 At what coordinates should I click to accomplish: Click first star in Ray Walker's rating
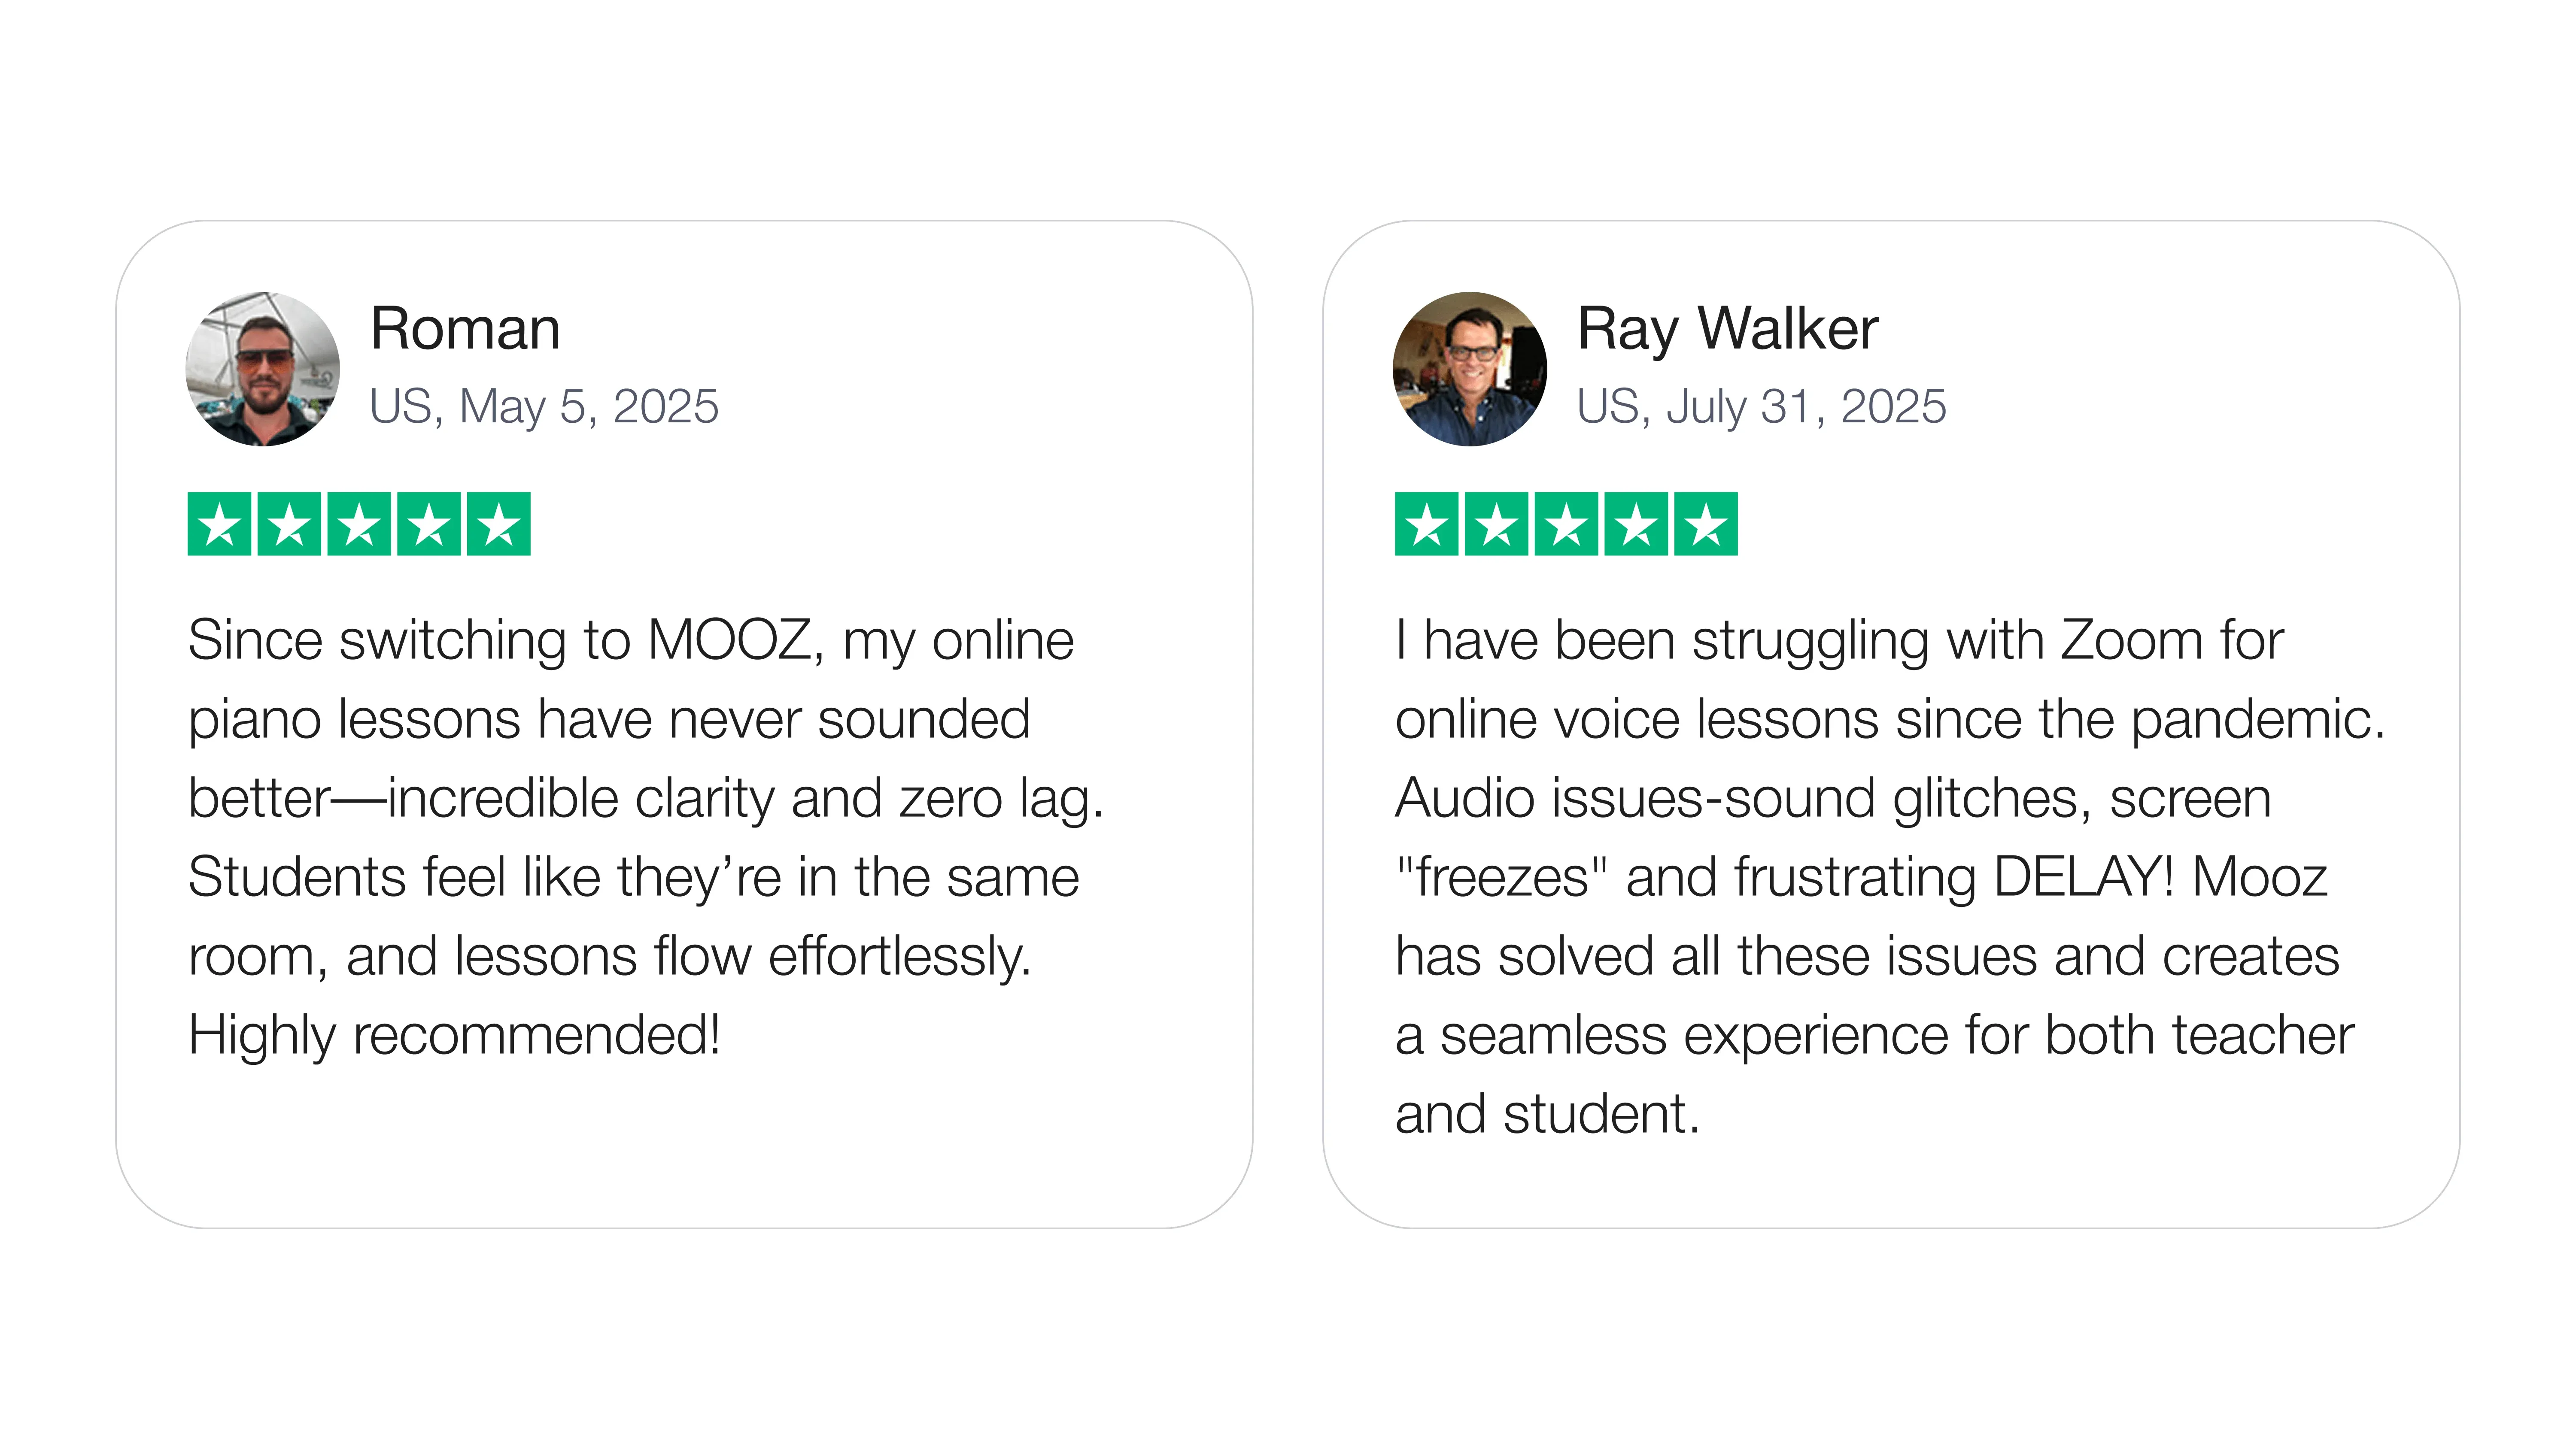click(1427, 524)
